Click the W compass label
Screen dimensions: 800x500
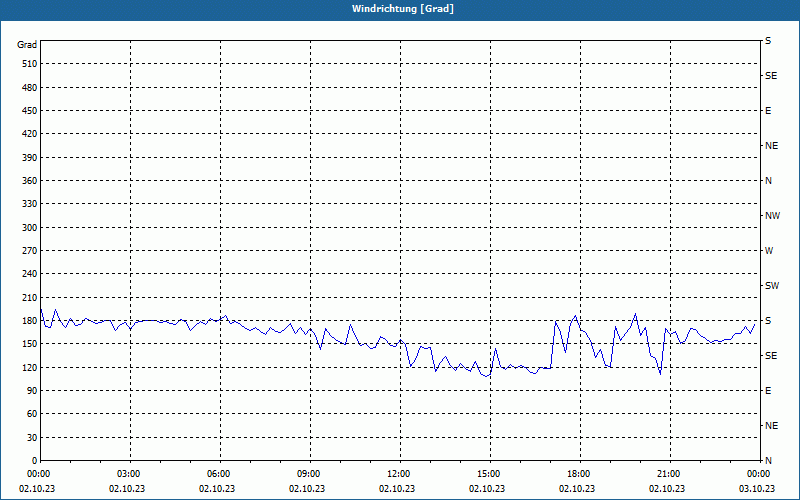tap(769, 251)
